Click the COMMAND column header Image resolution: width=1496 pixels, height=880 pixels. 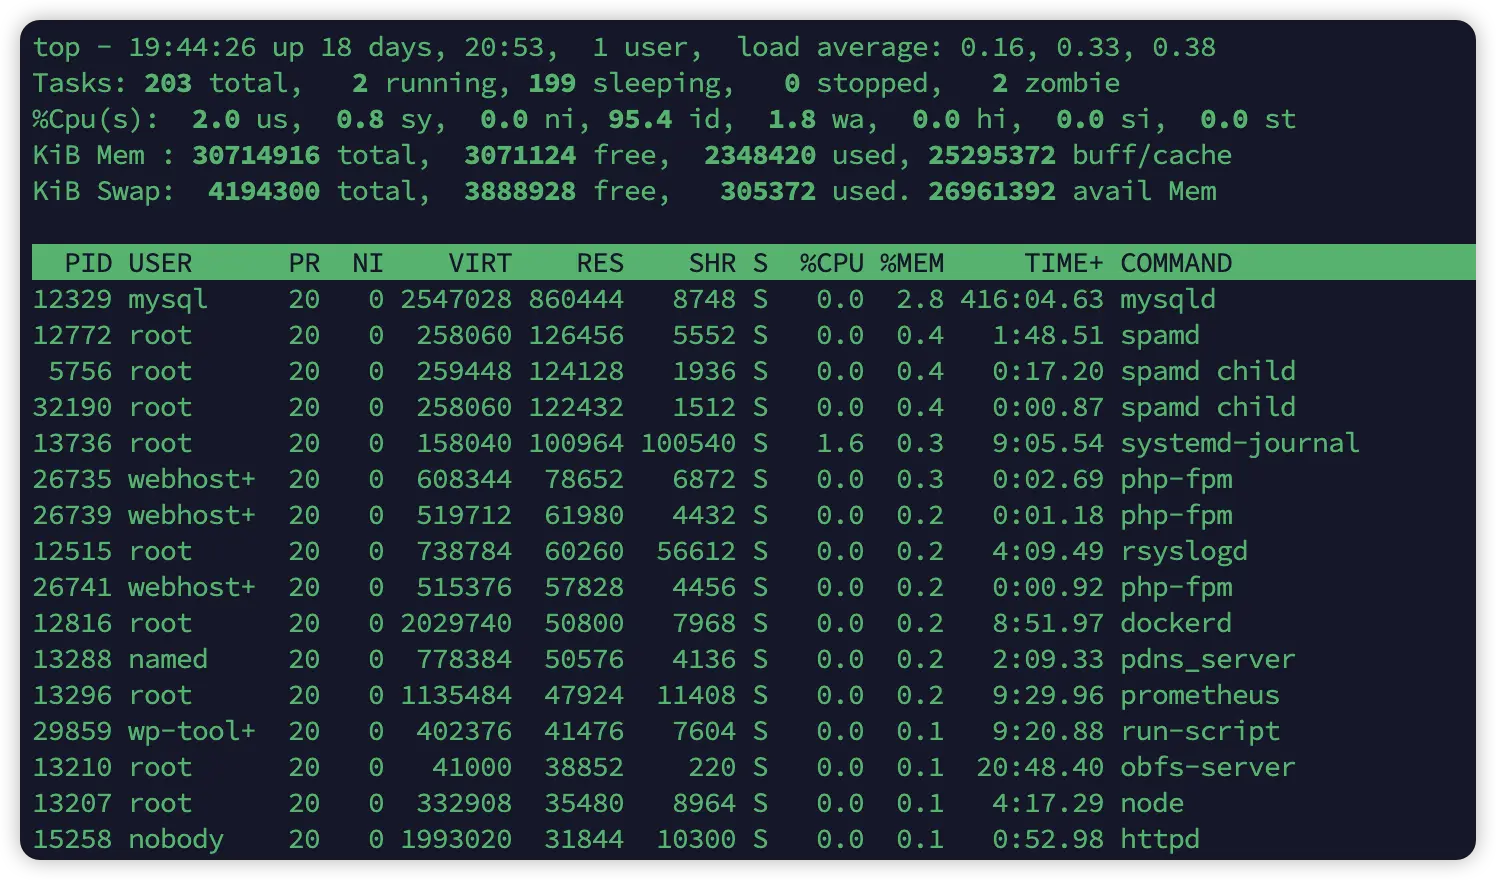pyautogui.click(x=1175, y=263)
